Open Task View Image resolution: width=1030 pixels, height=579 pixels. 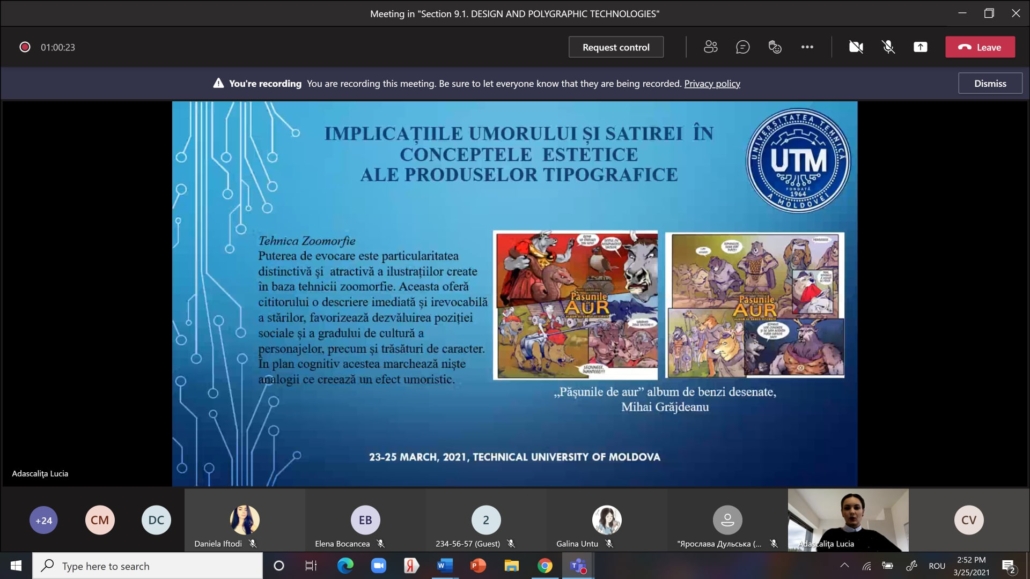tap(311, 565)
